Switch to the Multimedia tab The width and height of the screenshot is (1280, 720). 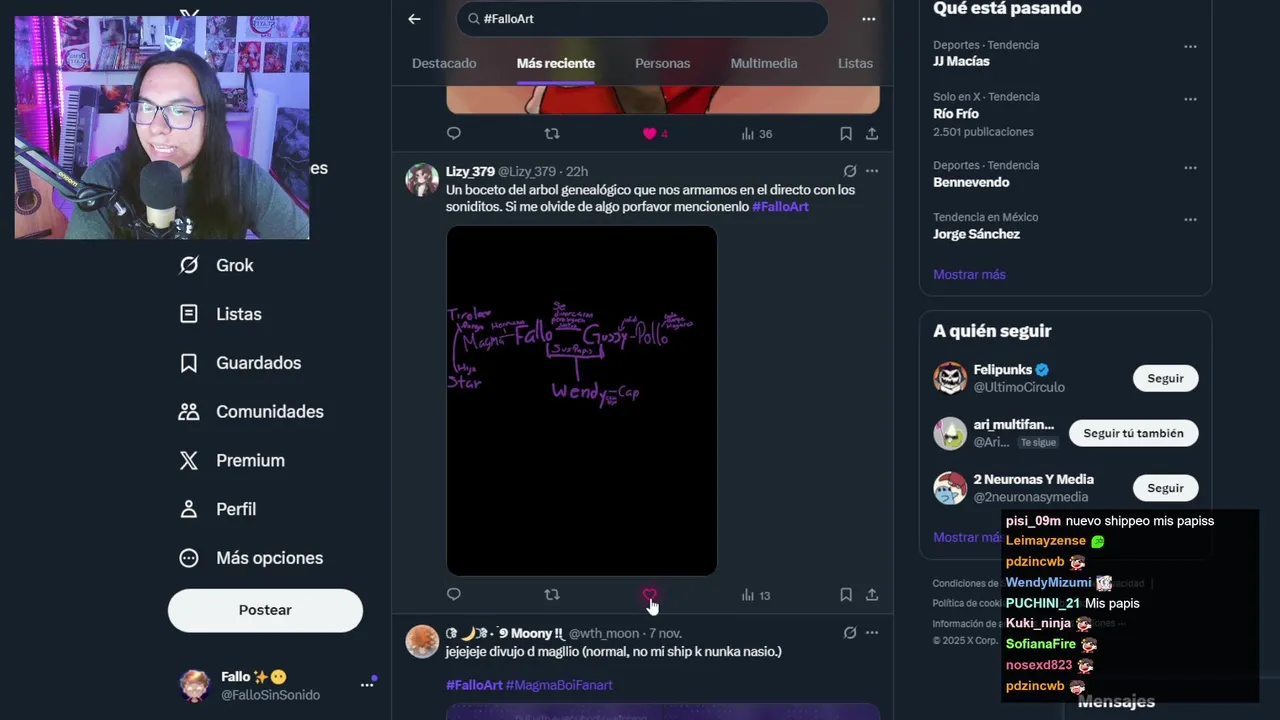[x=764, y=63]
